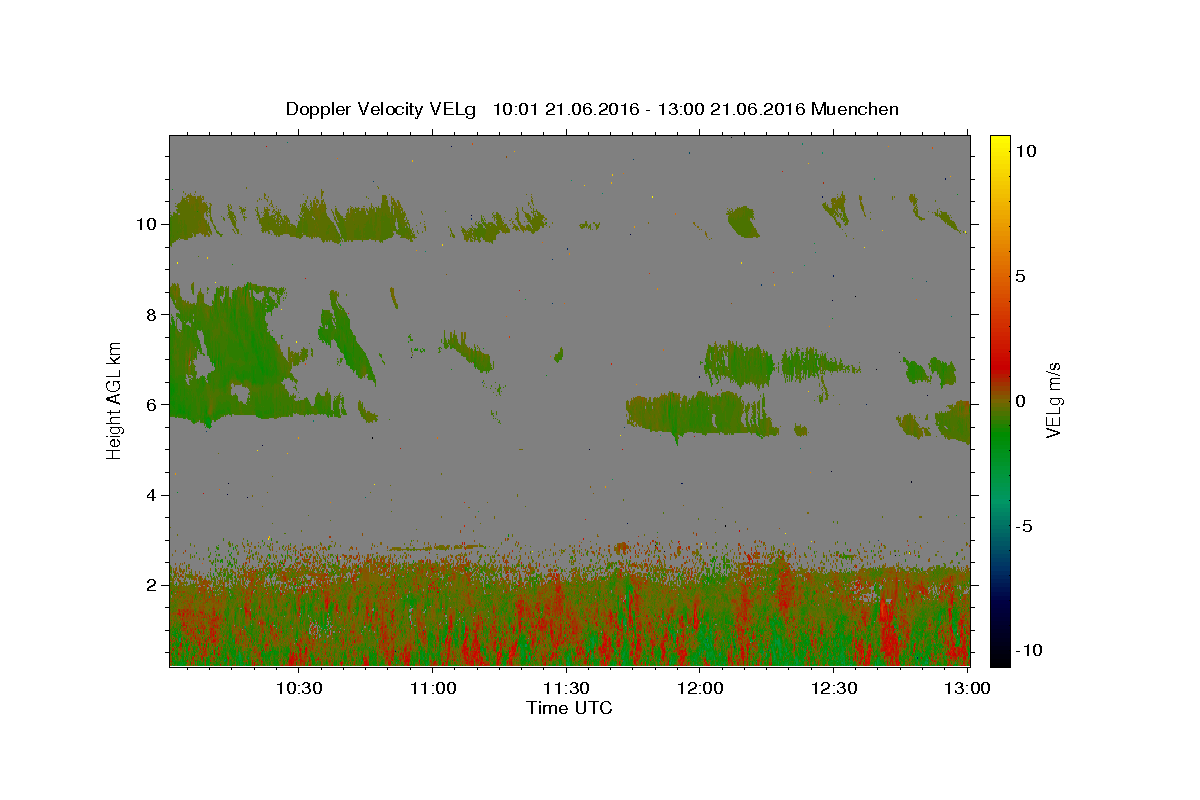Viewport: 1200px width, 800px height.
Task: Click the "10:30" time tick label
Action: tap(299, 688)
